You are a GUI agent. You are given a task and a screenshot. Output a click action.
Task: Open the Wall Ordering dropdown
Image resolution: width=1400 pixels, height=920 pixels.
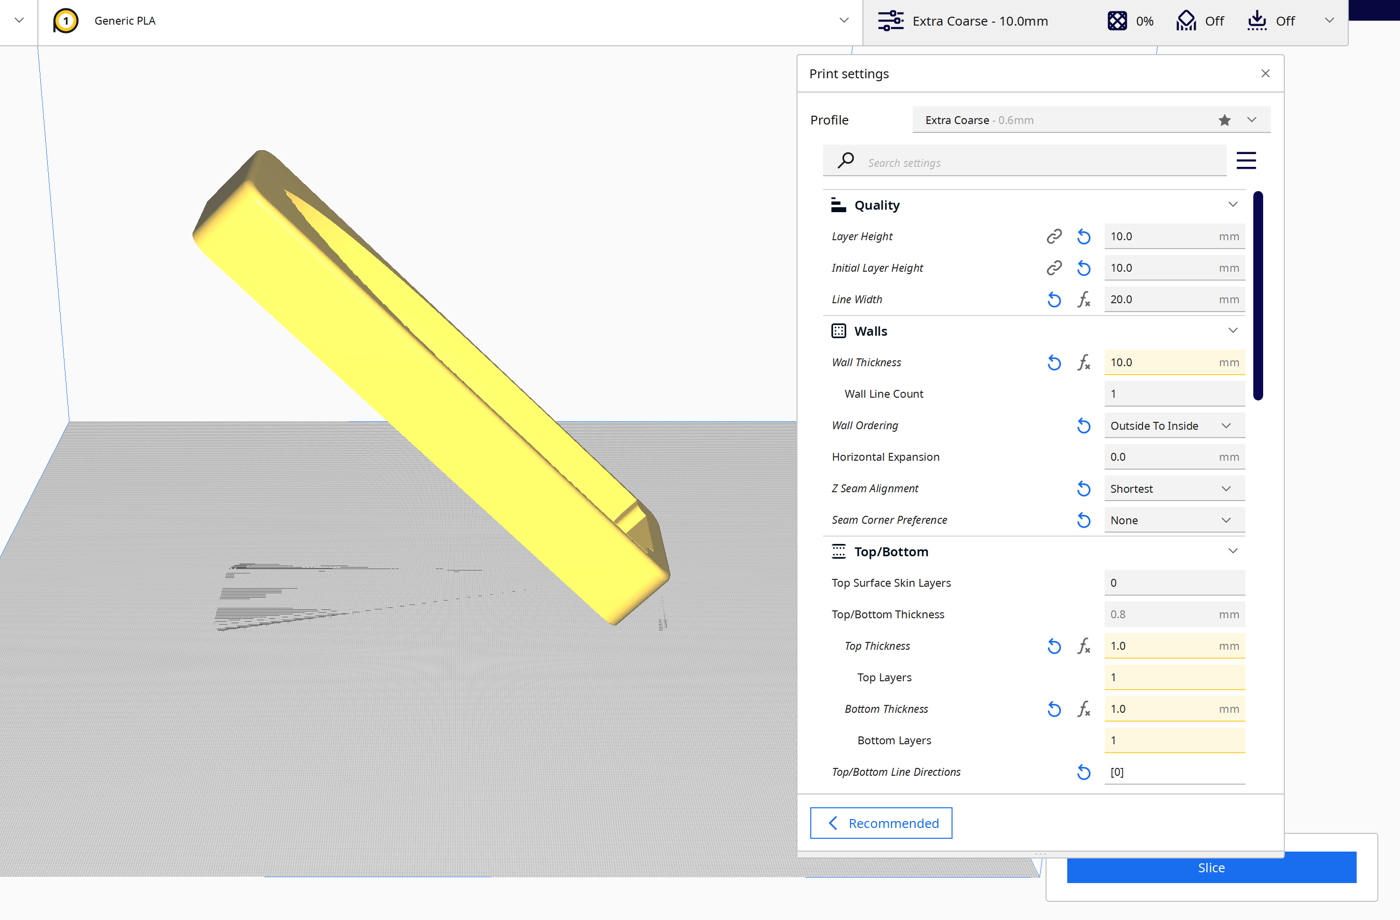[x=1174, y=425]
